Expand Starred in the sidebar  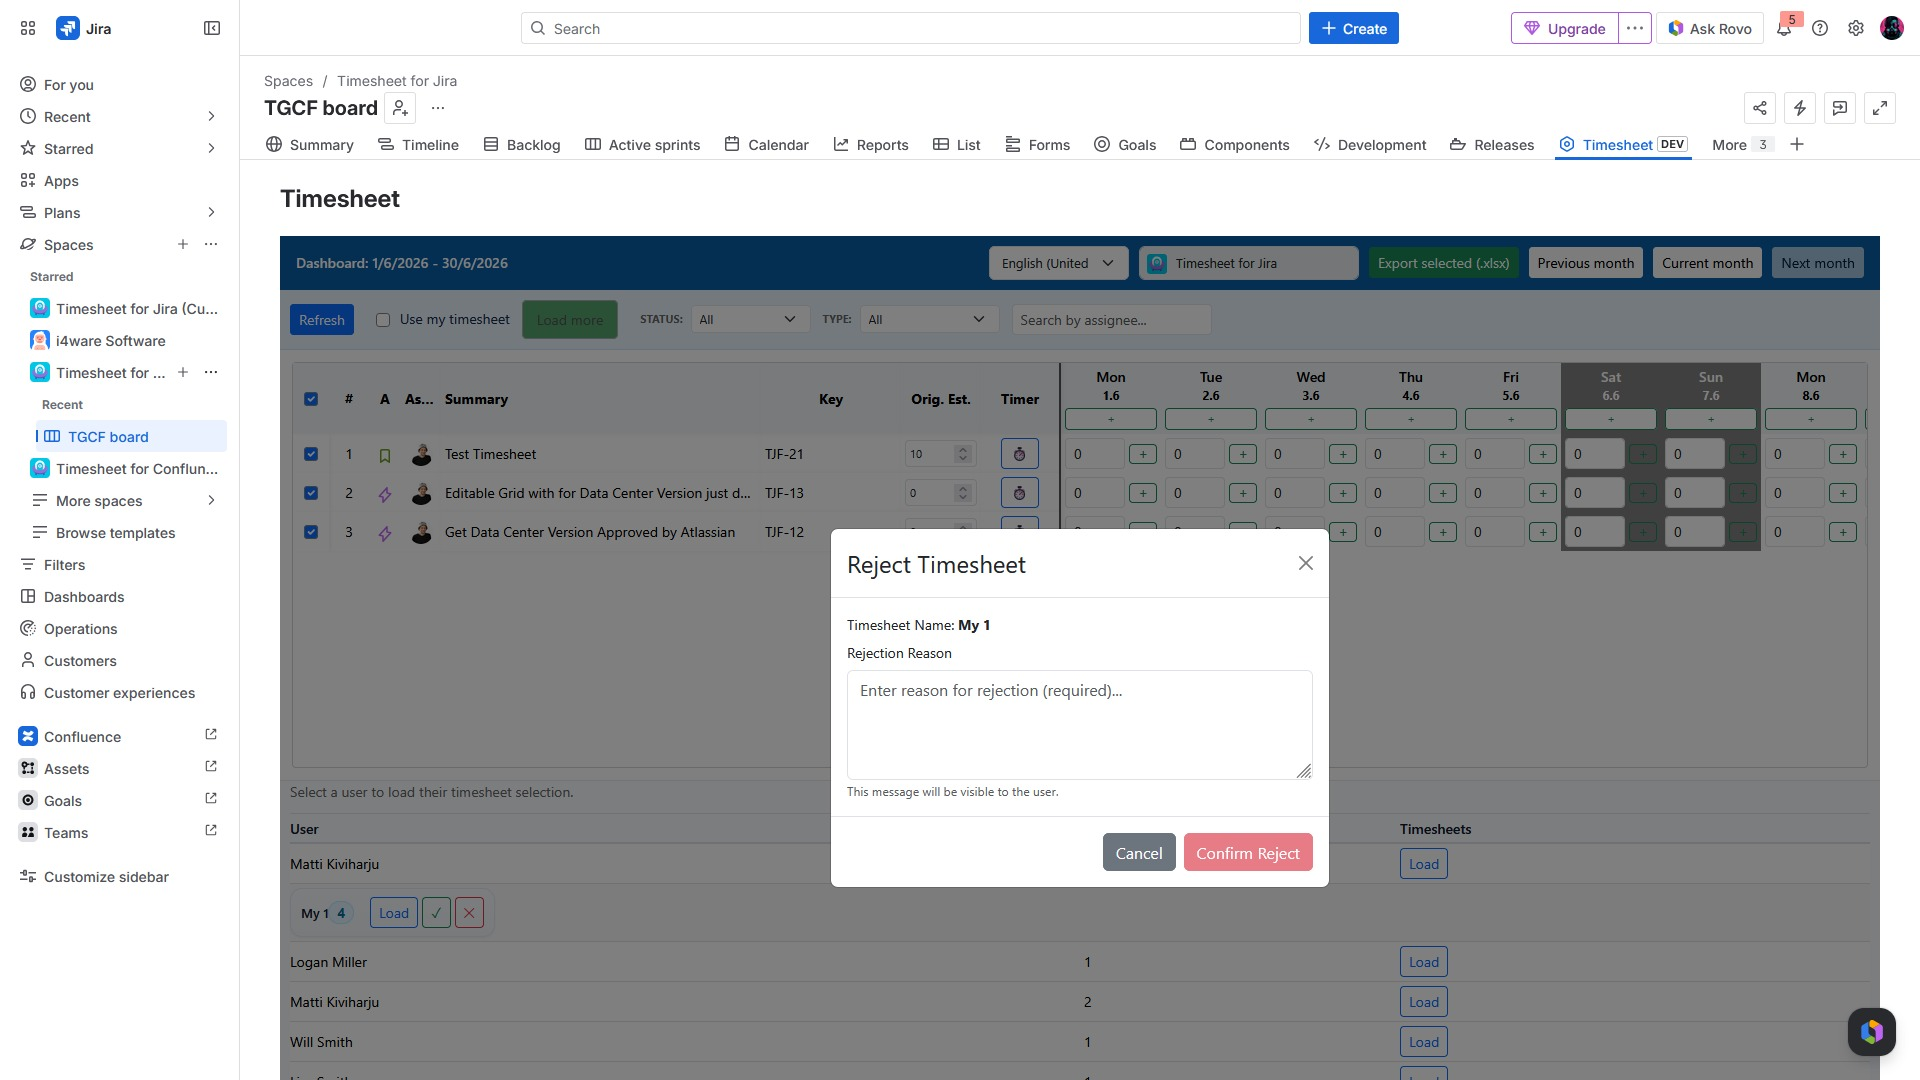coord(211,149)
